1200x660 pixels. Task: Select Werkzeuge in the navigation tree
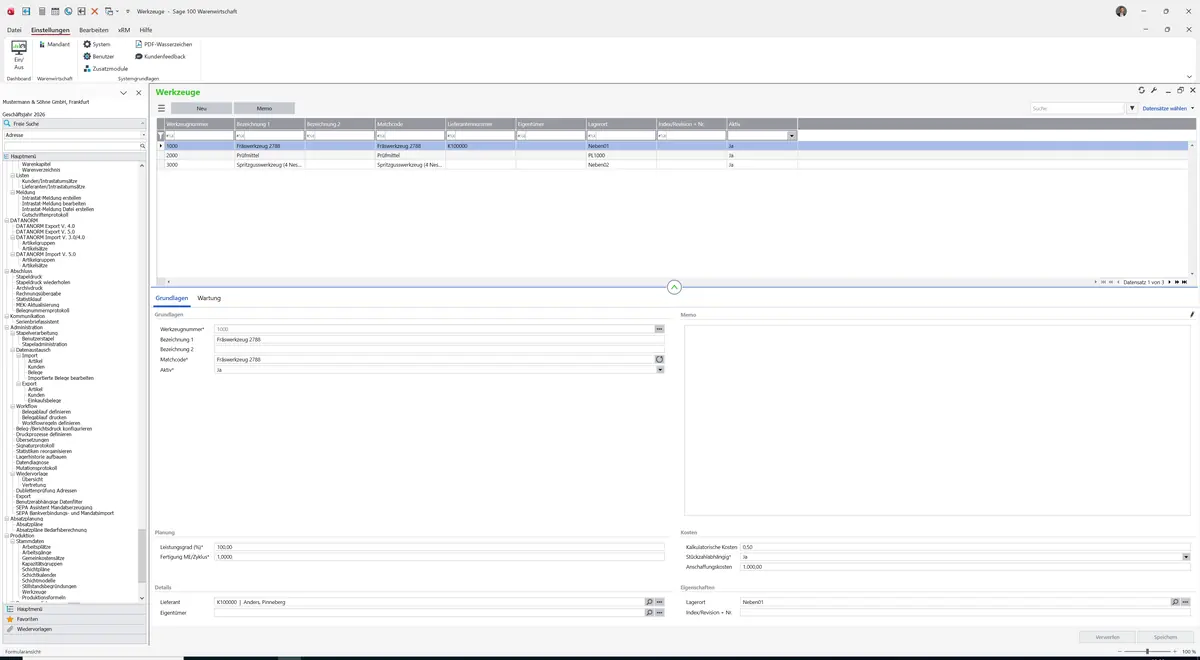pos(34,592)
